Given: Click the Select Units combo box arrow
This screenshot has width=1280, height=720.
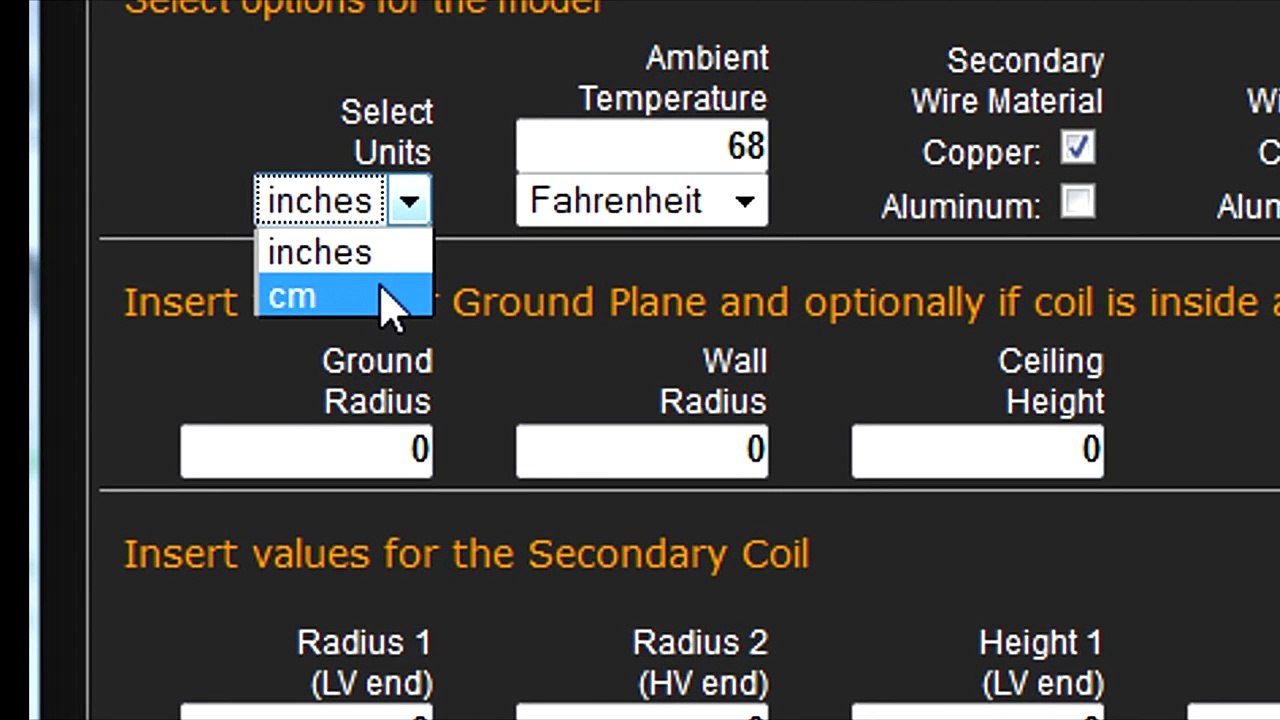Looking at the screenshot, I should tap(409, 202).
